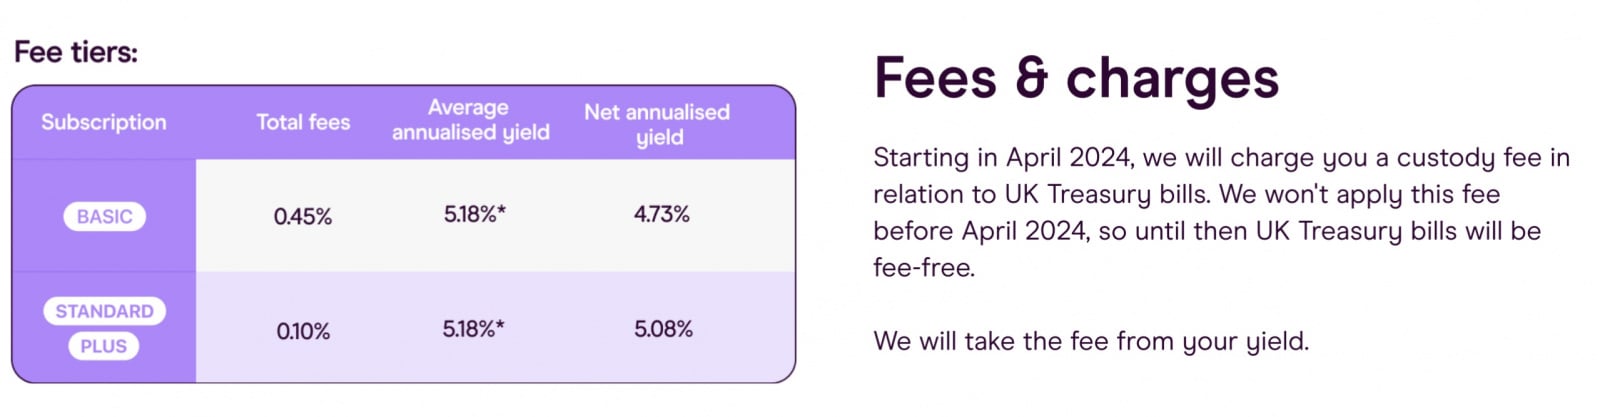Select the Total fees column header
1600x417 pixels.
click(303, 122)
